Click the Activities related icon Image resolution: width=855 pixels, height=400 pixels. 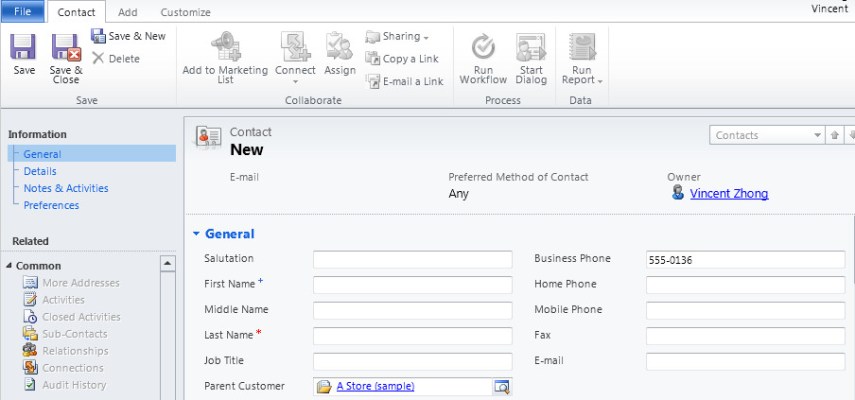30,299
